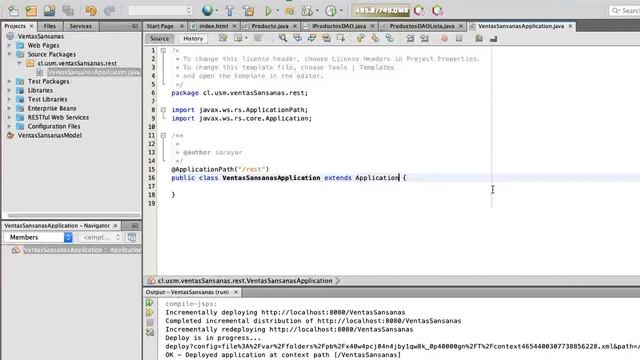Click the Toggle Rectangular Selection icon
The height and width of the screenshot is (360, 640).
[x=341, y=38]
